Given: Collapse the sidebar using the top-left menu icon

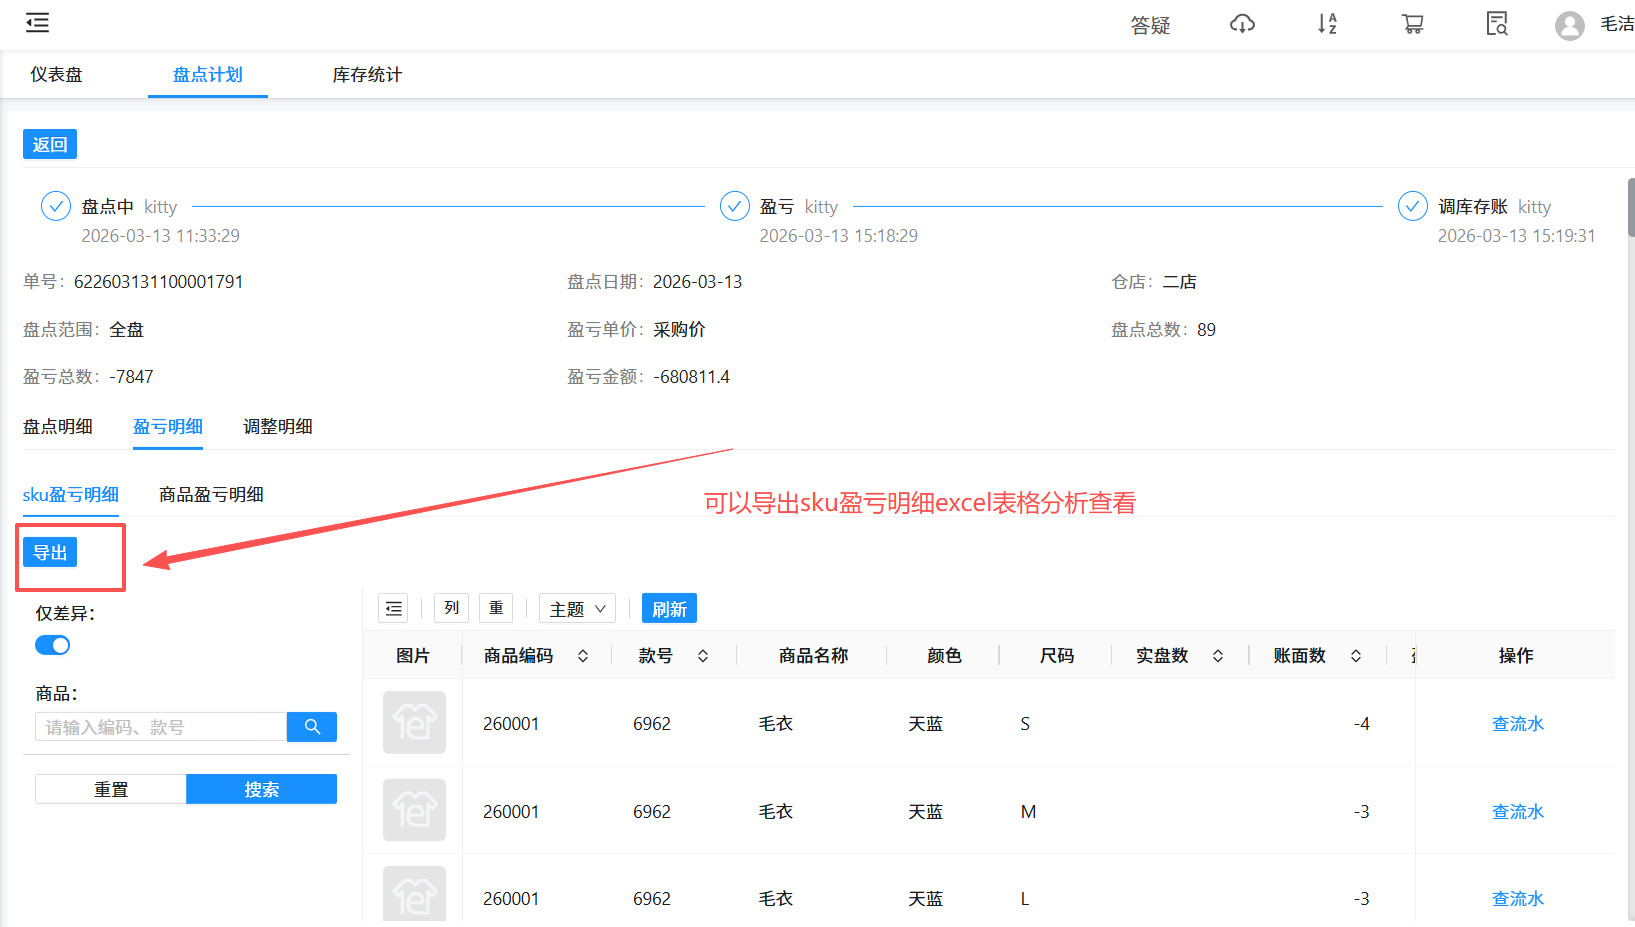Looking at the screenshot, I should (x=37, y=22).
